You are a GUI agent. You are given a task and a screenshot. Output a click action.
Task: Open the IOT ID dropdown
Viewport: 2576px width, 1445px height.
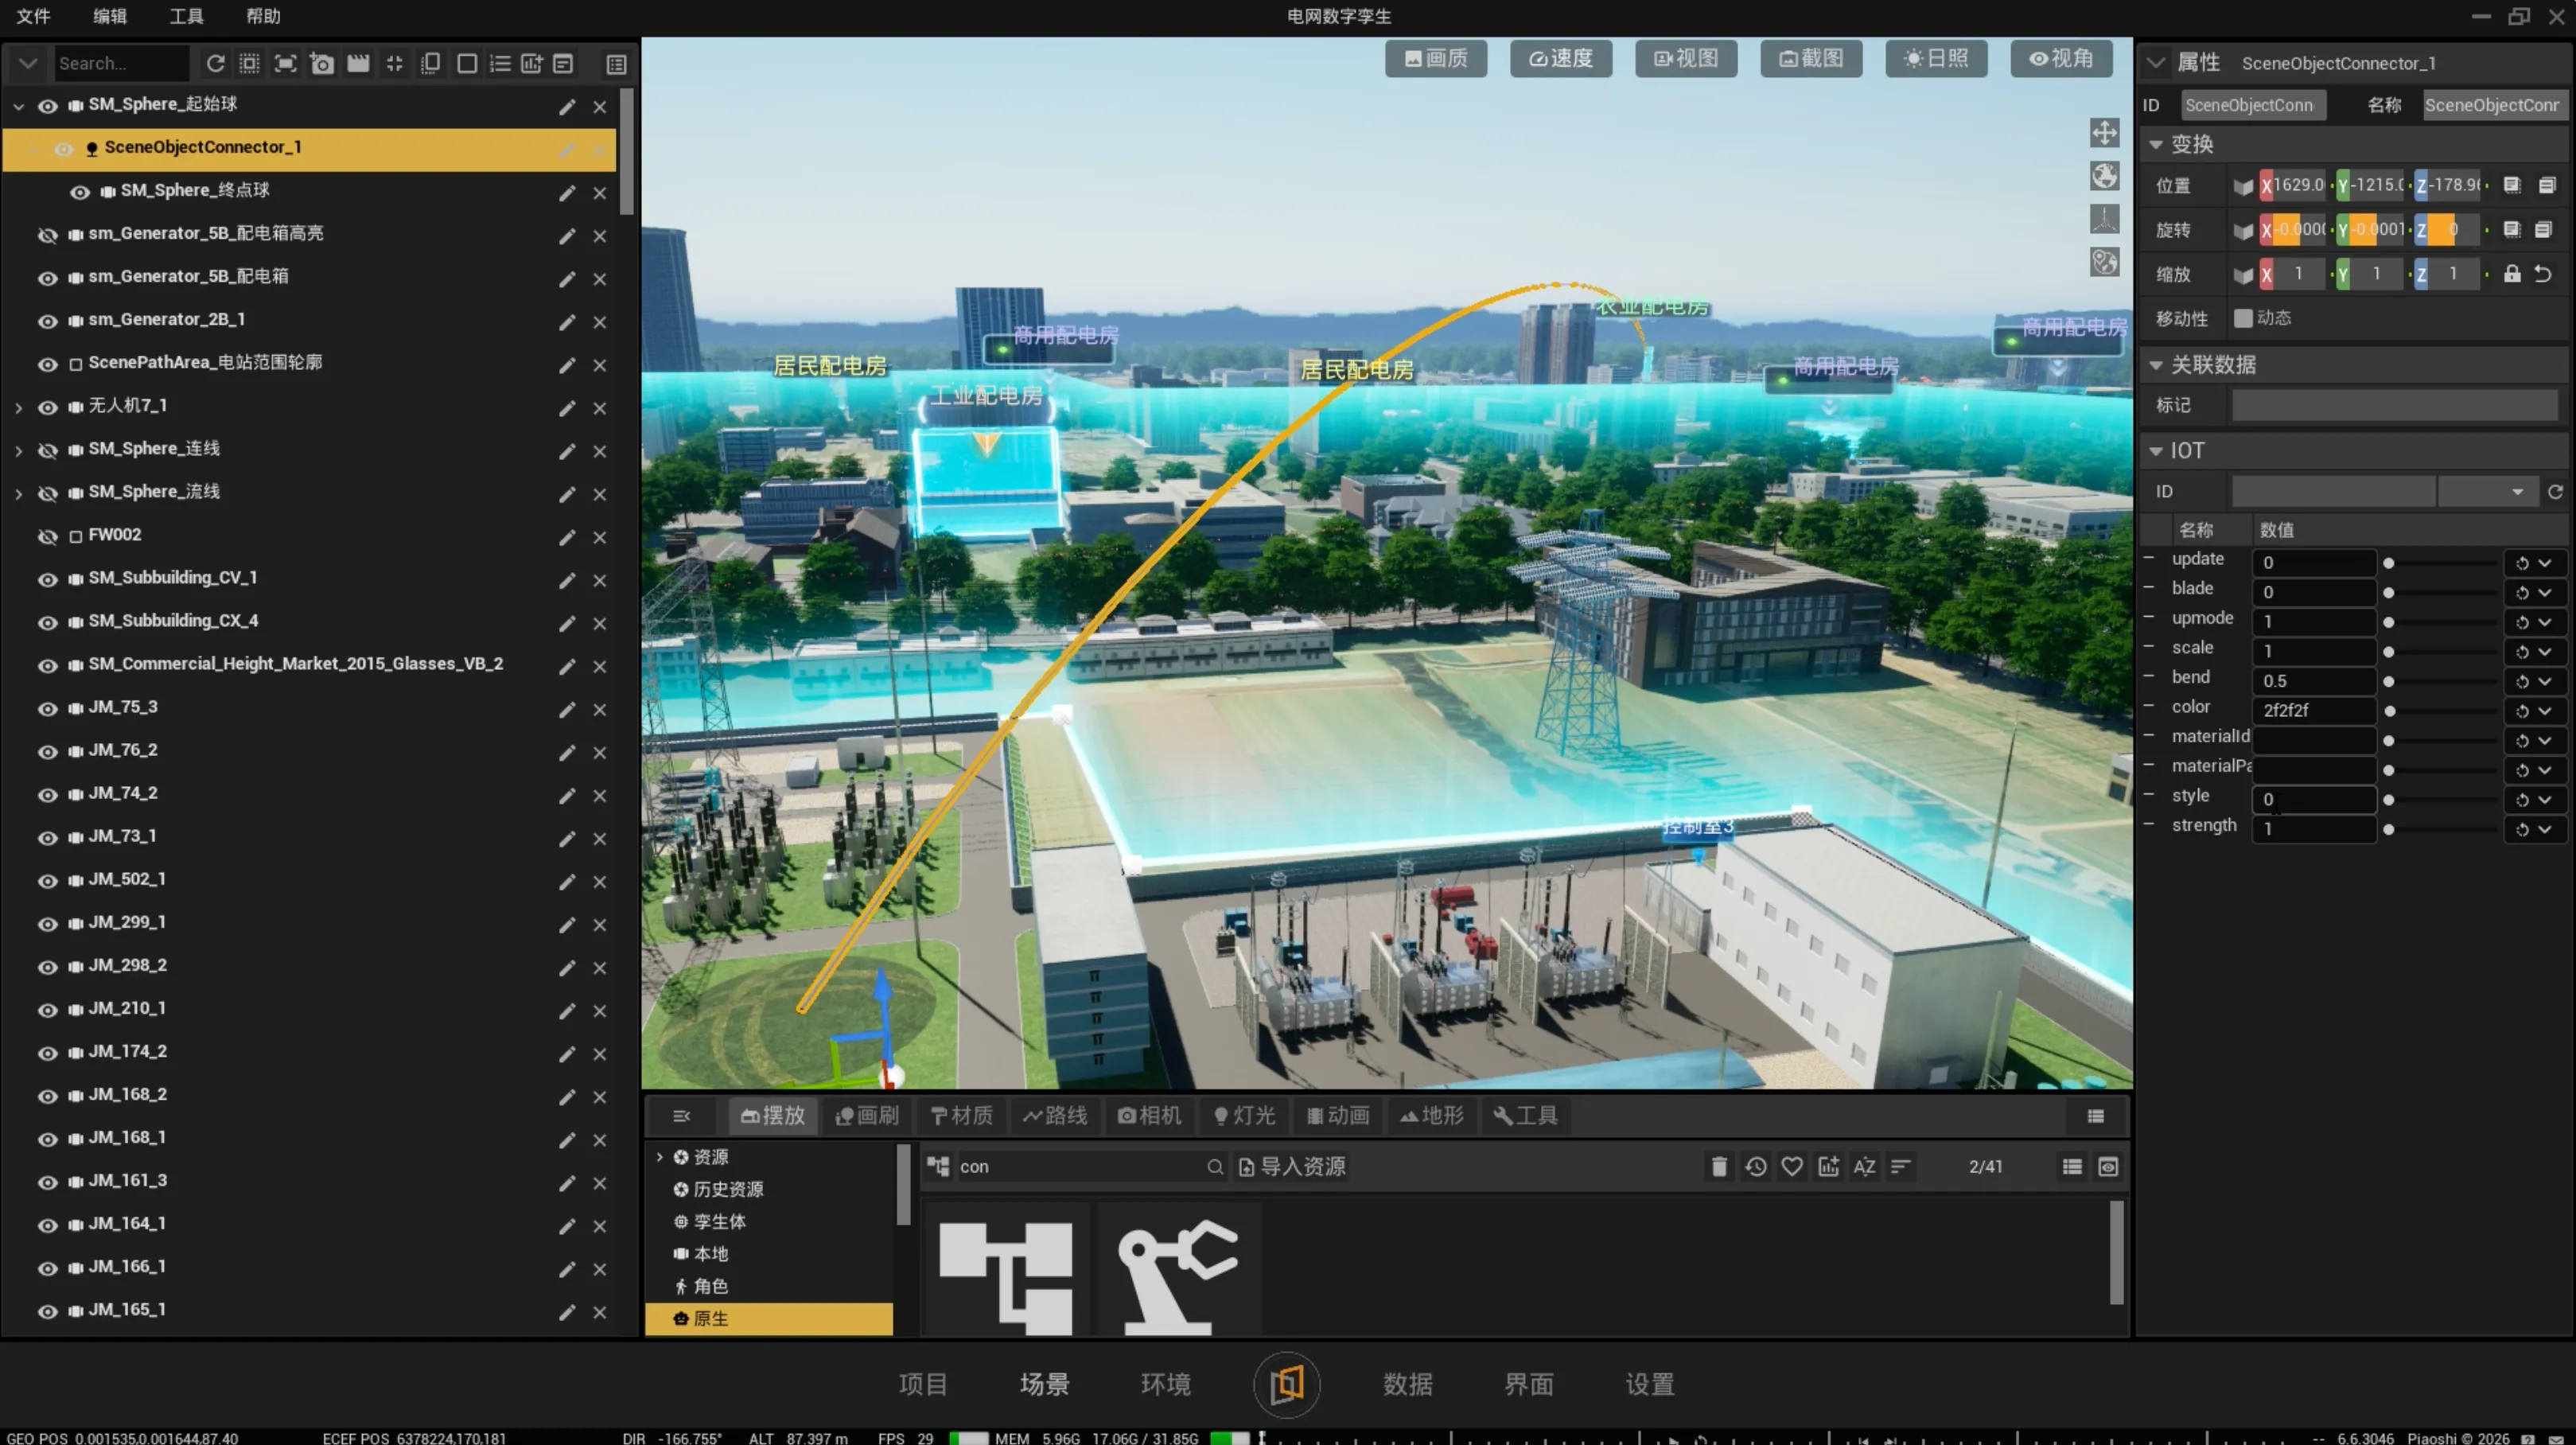(2516, 492)
